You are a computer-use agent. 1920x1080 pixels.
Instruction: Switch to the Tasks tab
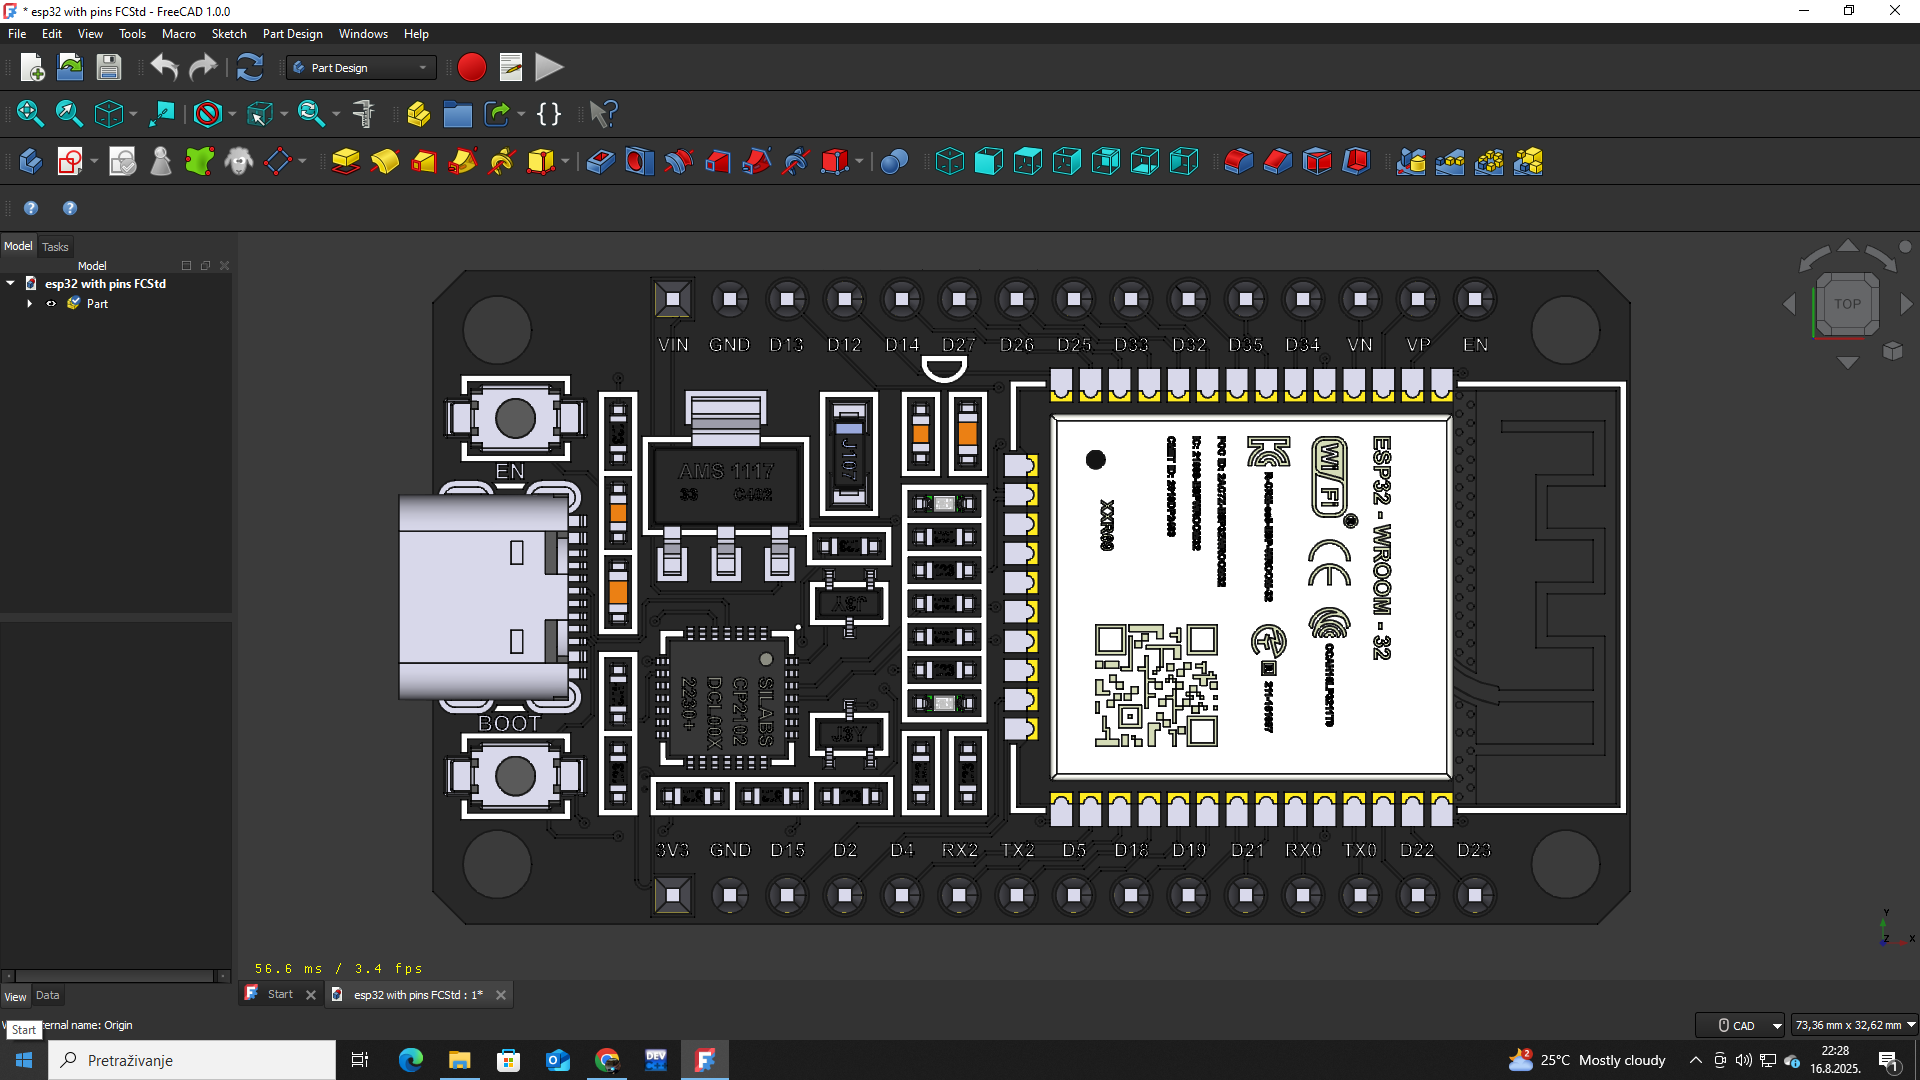pos(55,247)
